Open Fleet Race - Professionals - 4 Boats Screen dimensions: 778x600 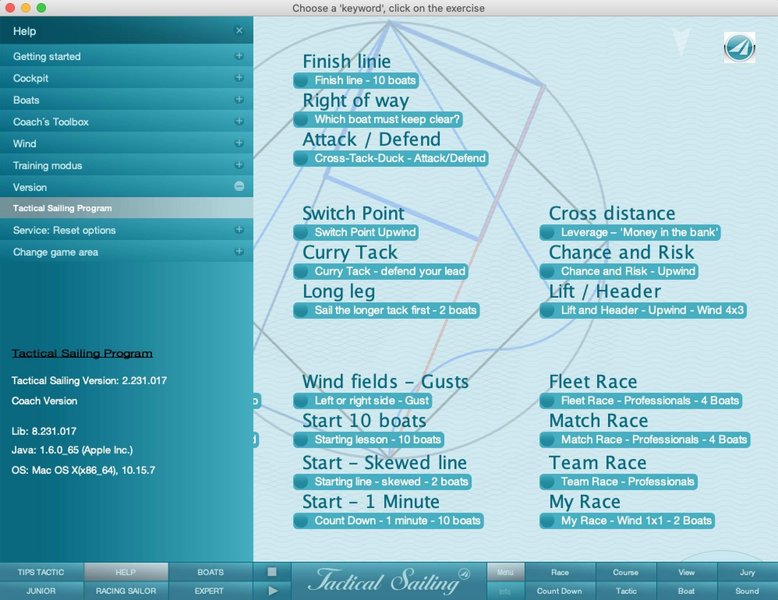click(641, 400)
